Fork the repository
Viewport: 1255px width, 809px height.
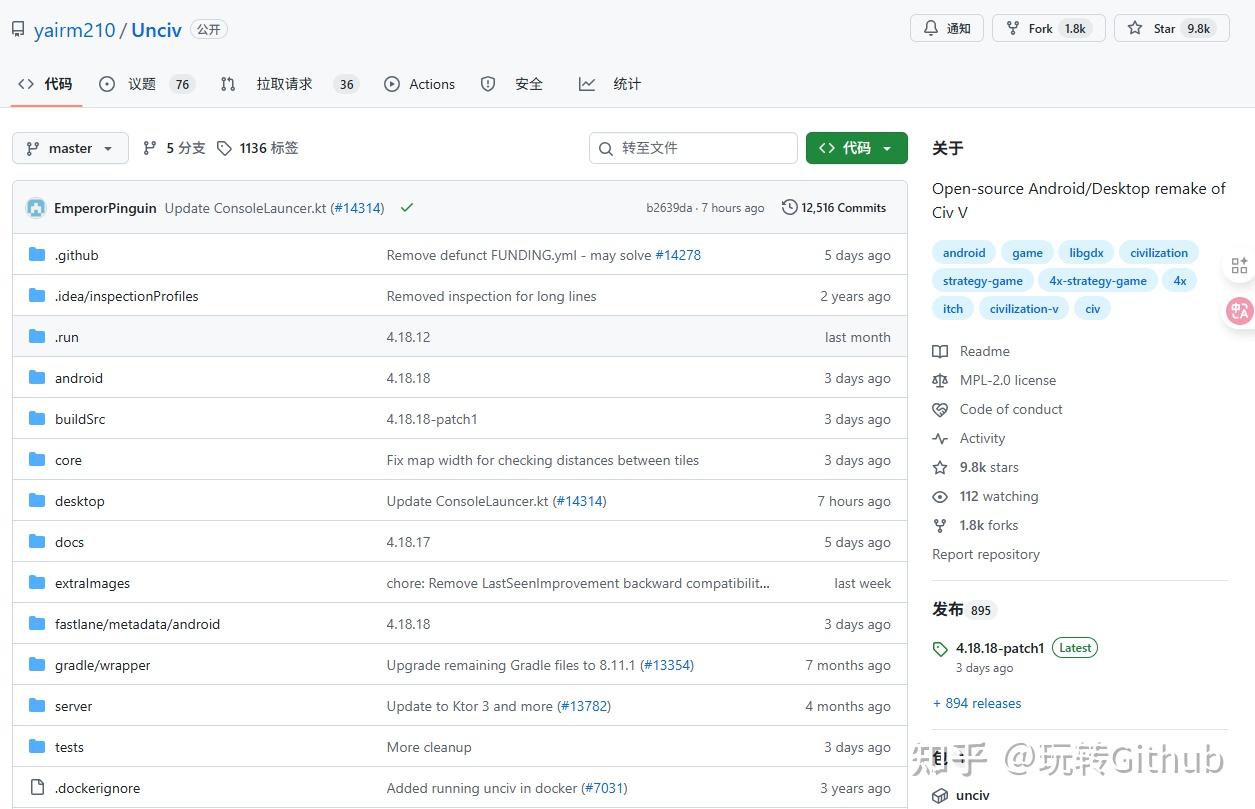pos(1046,28)
